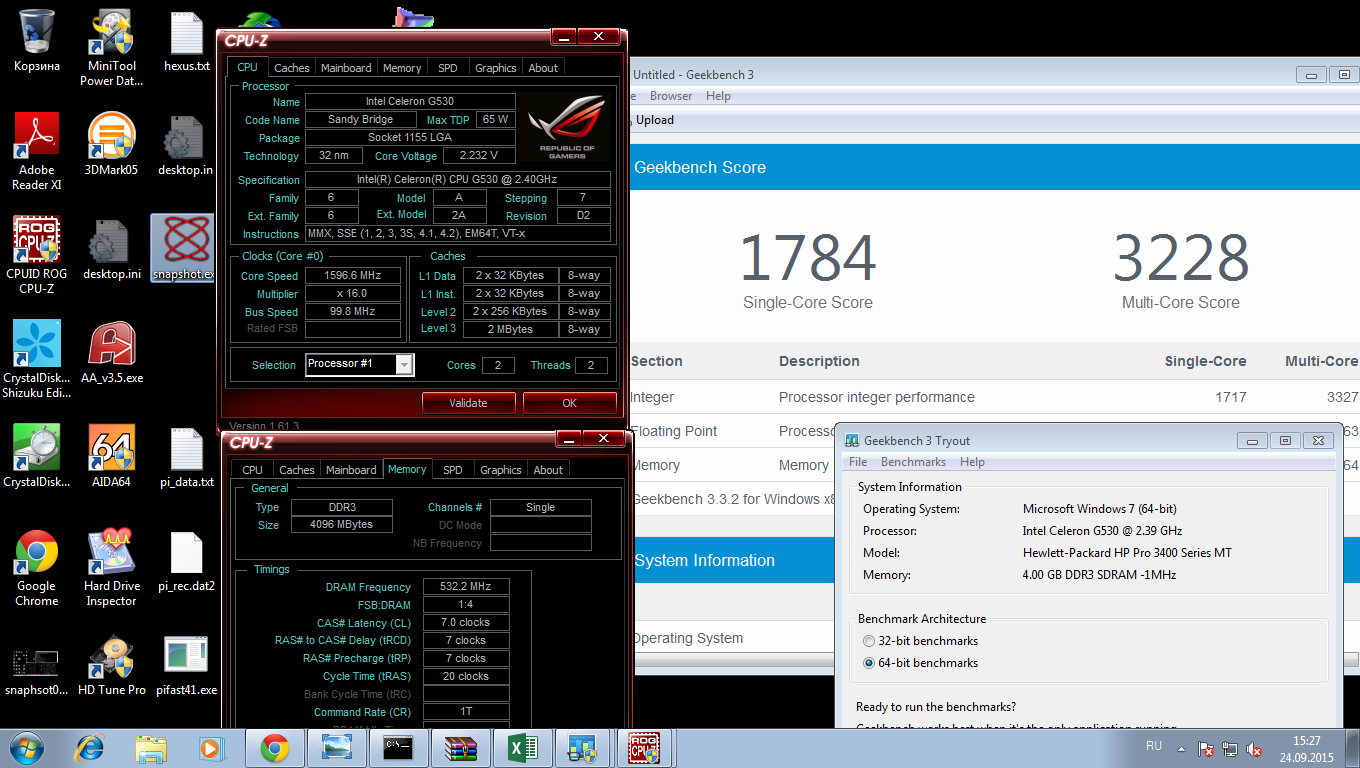Screen dimensions: 1360x768
Task: Show hidden tray icons arrow
Action: [1181, 748]
